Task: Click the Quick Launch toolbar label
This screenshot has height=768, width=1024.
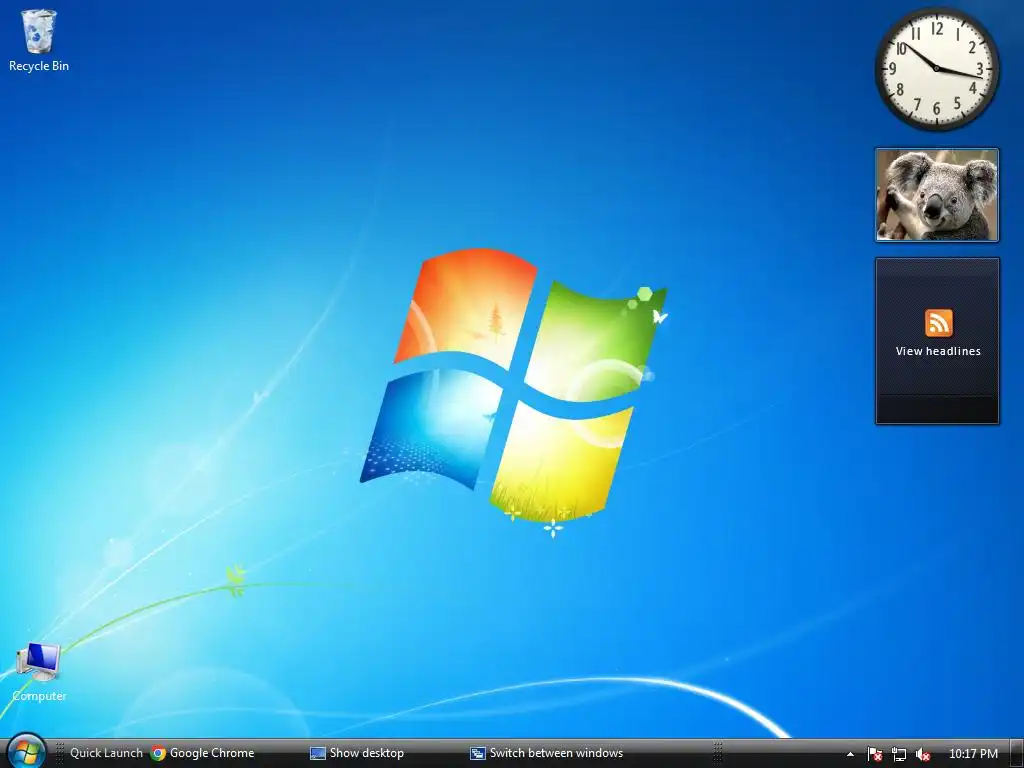Action: 106,753
